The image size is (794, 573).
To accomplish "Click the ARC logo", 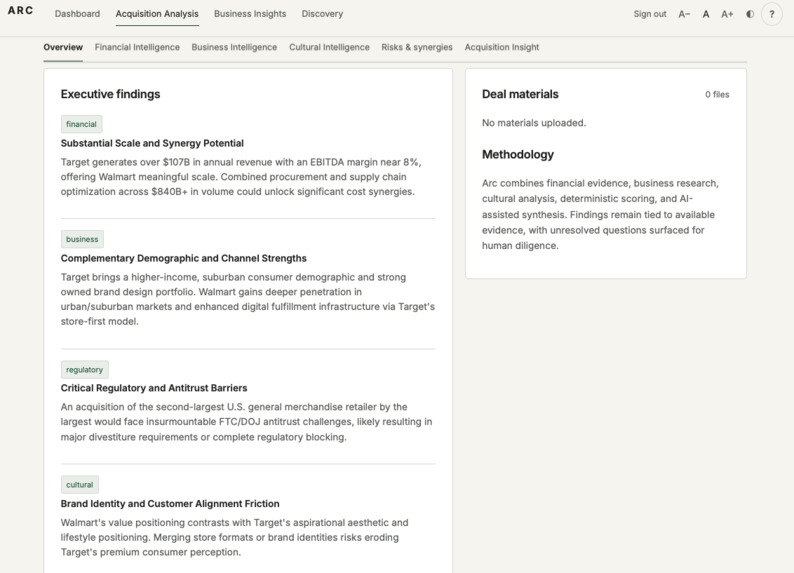I will point(20,11).
